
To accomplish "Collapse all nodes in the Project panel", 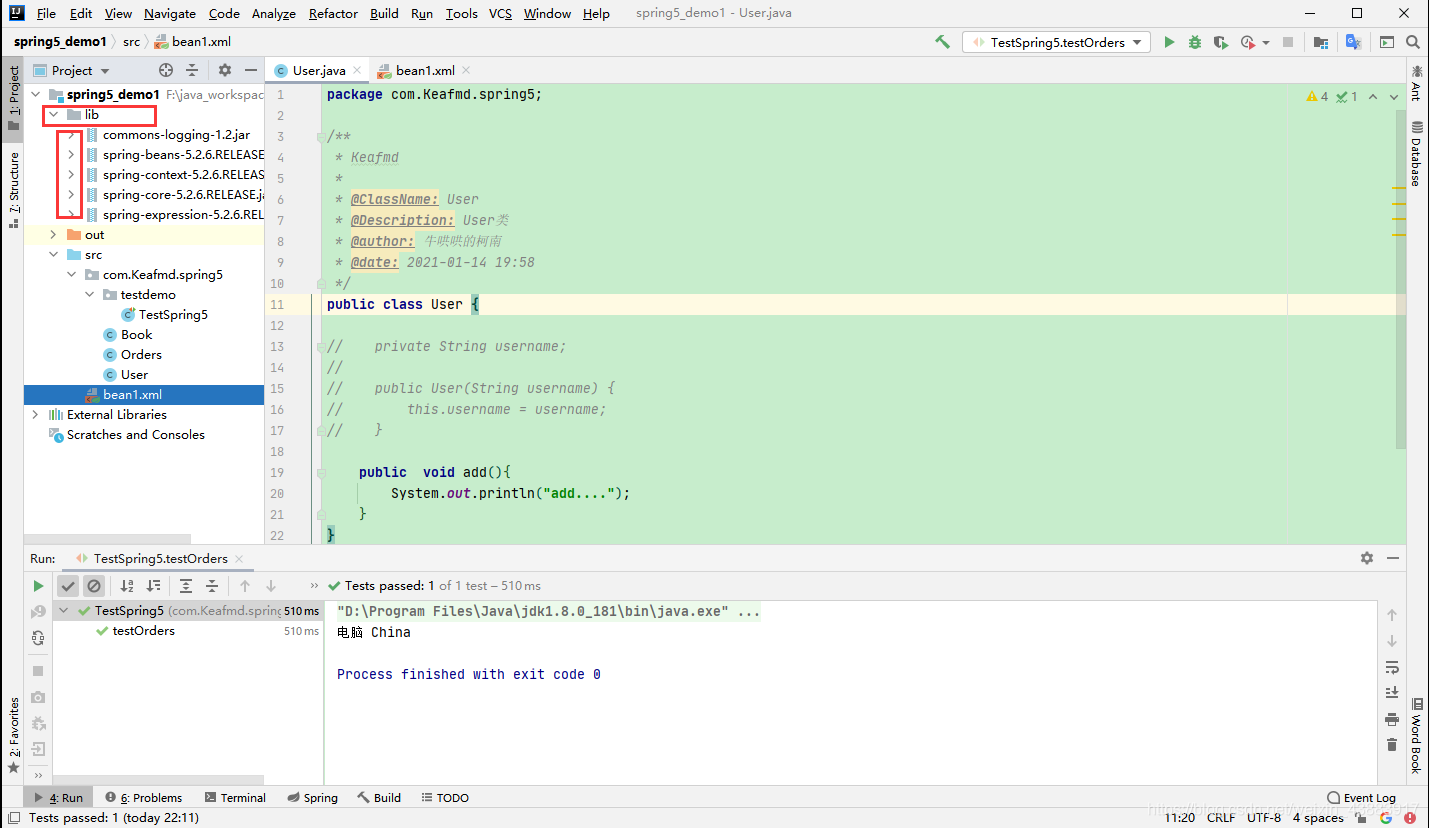I will (x=192, y=70).
